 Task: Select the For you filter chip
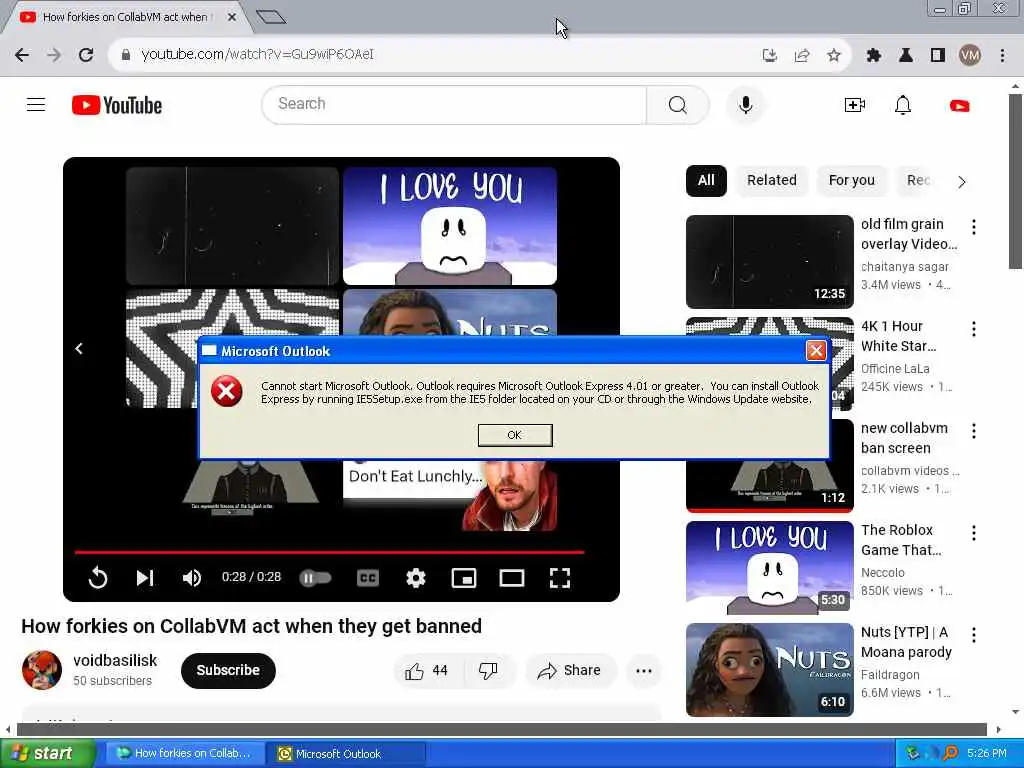[x=851, y=181]
